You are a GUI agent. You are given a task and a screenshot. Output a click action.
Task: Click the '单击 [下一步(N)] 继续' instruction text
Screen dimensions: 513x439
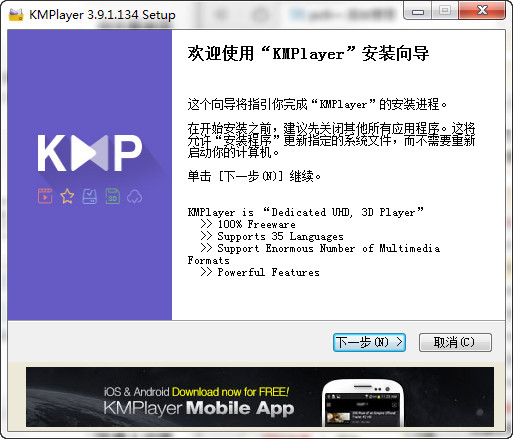254,176
